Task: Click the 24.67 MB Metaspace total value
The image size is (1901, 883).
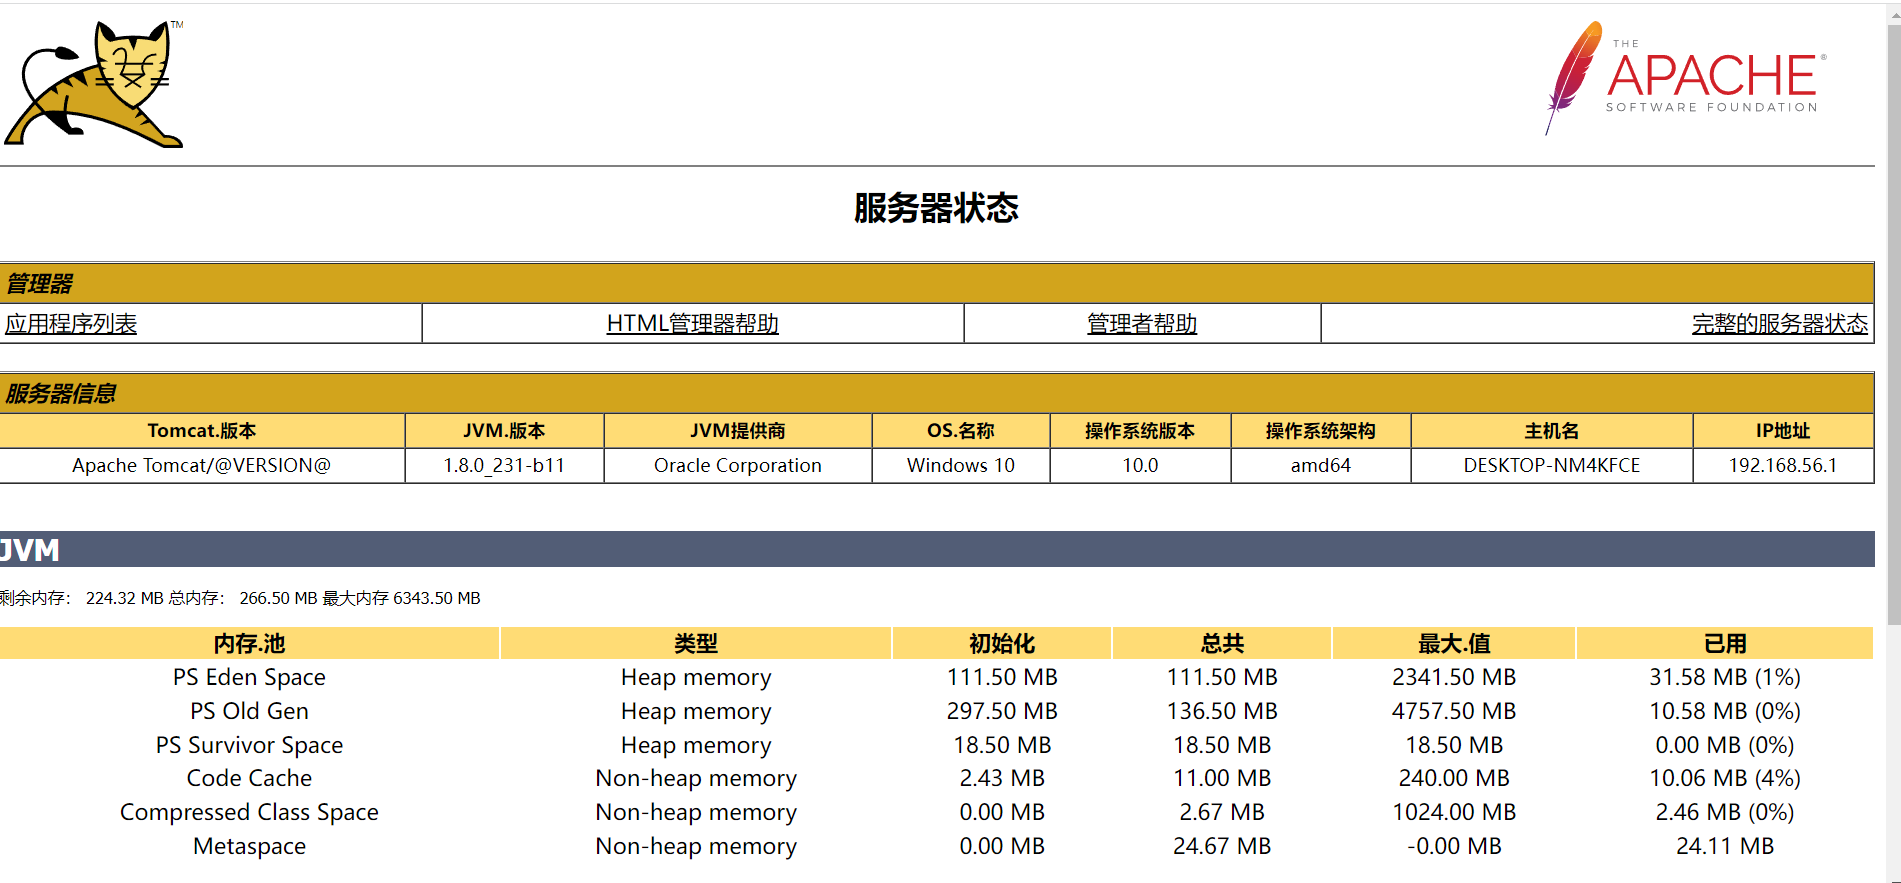Action: (1222, 846)
